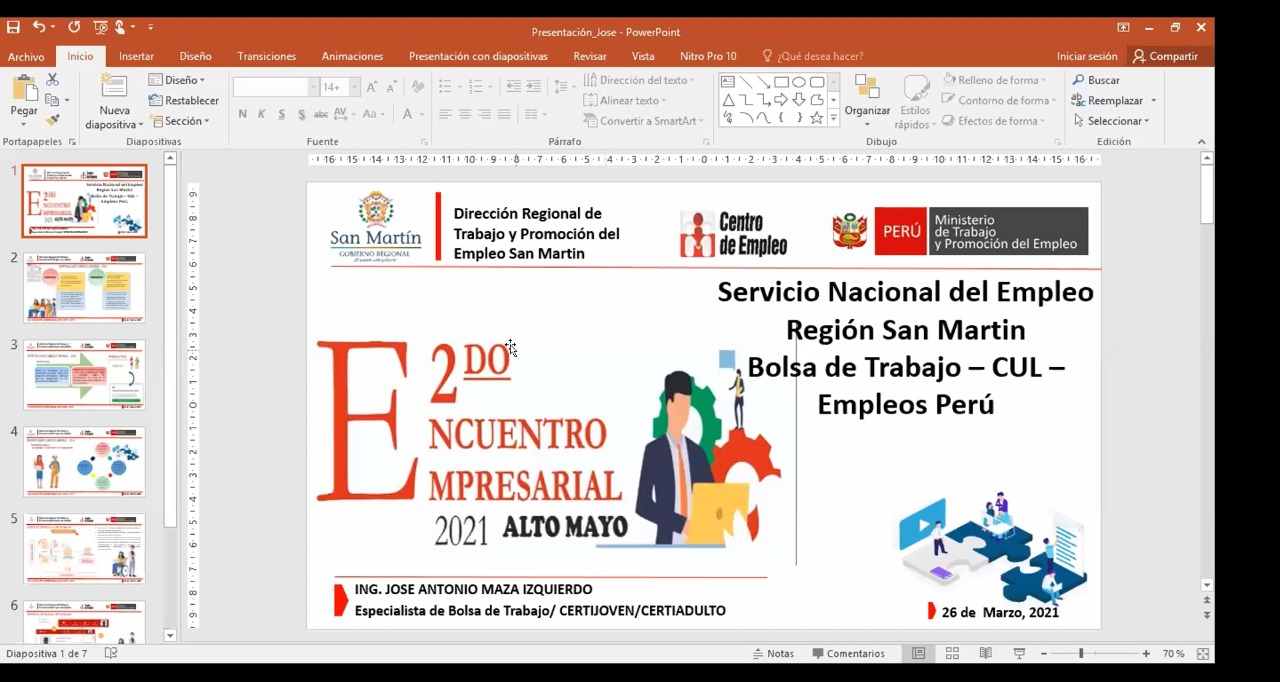Switch to the Transiciones tab

[266, 57]
